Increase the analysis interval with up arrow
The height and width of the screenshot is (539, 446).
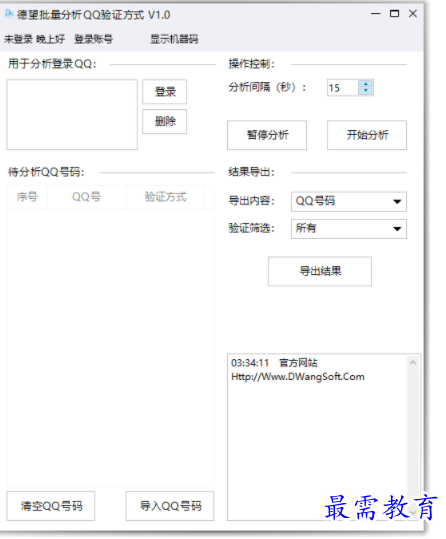366,84
